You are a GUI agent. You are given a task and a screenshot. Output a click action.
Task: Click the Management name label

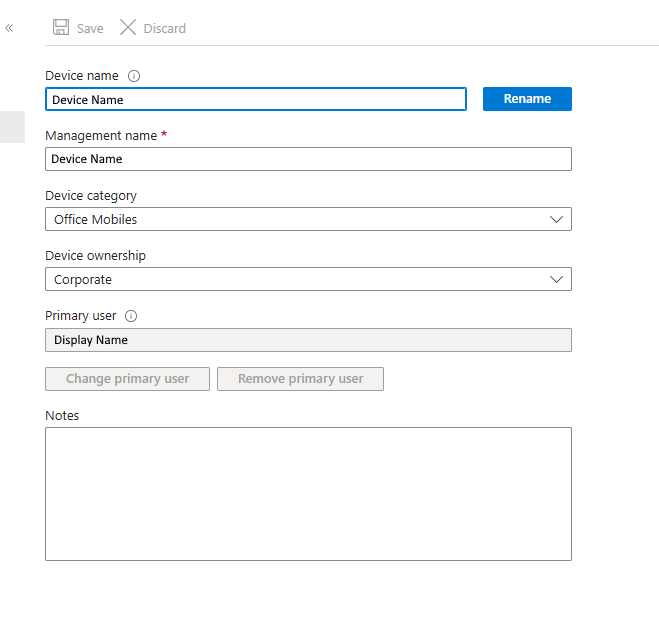[x=101, y=136]
